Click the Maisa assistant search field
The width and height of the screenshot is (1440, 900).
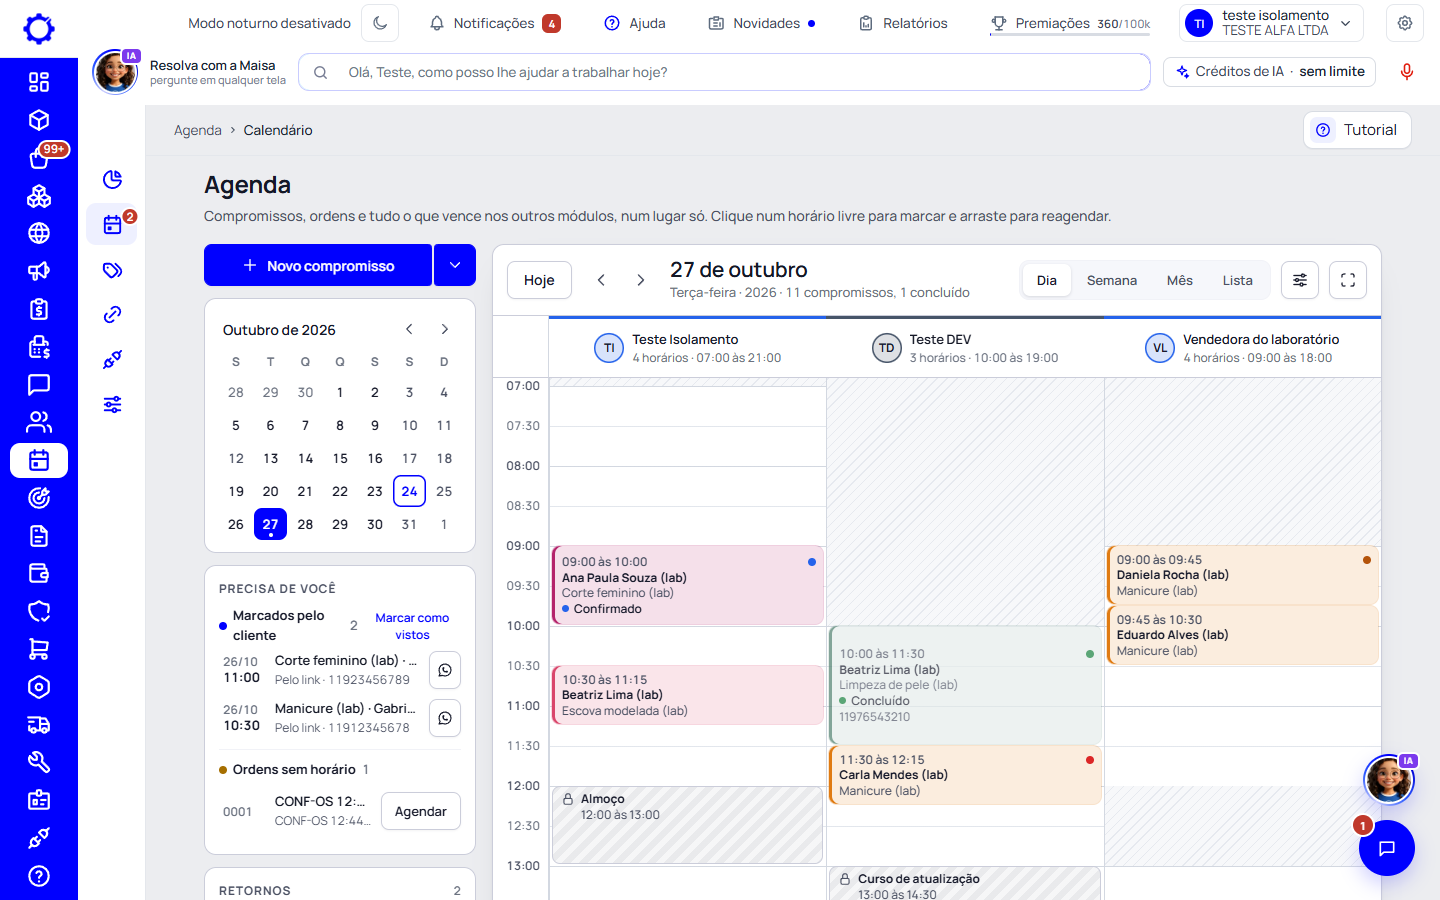[724, 72]
